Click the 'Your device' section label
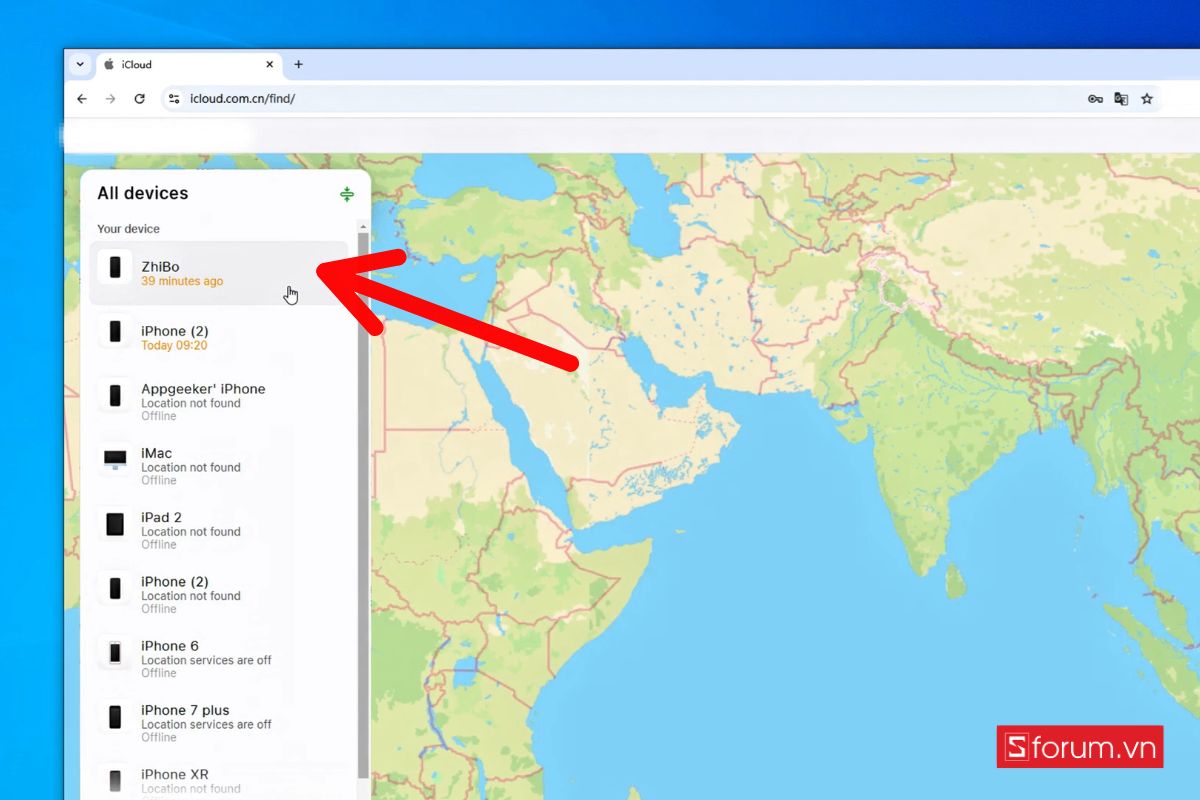The image size is (1200, 800). coord(128,229)
